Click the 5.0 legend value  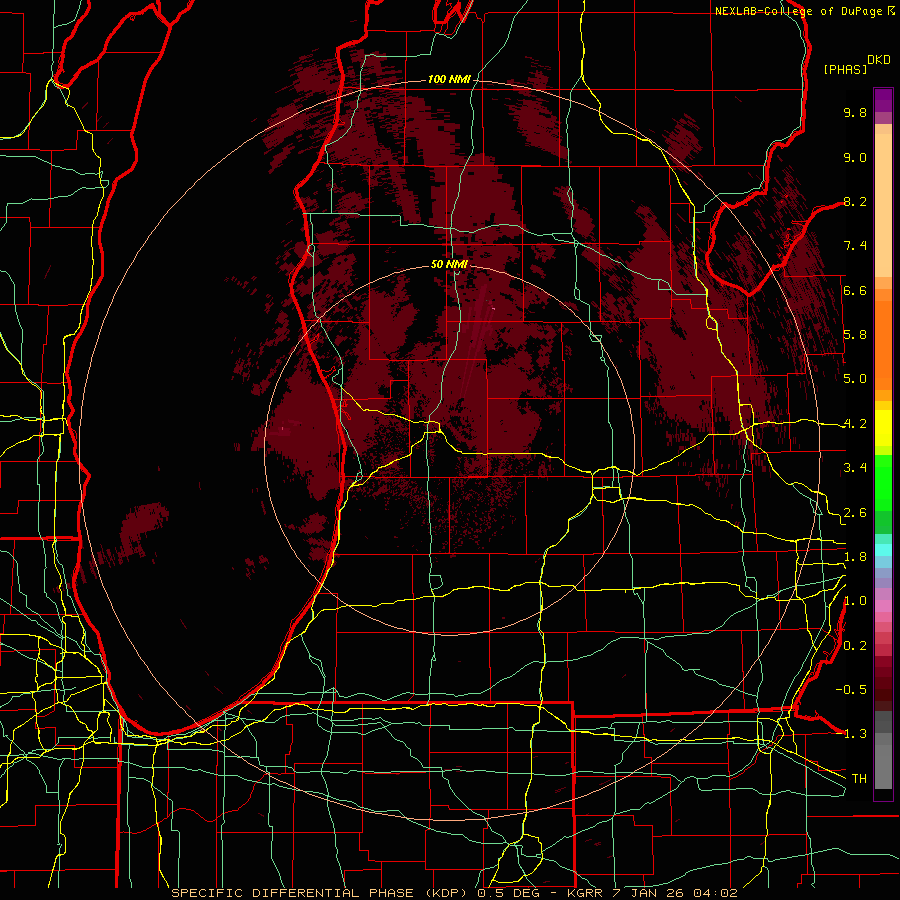(855, 379)
